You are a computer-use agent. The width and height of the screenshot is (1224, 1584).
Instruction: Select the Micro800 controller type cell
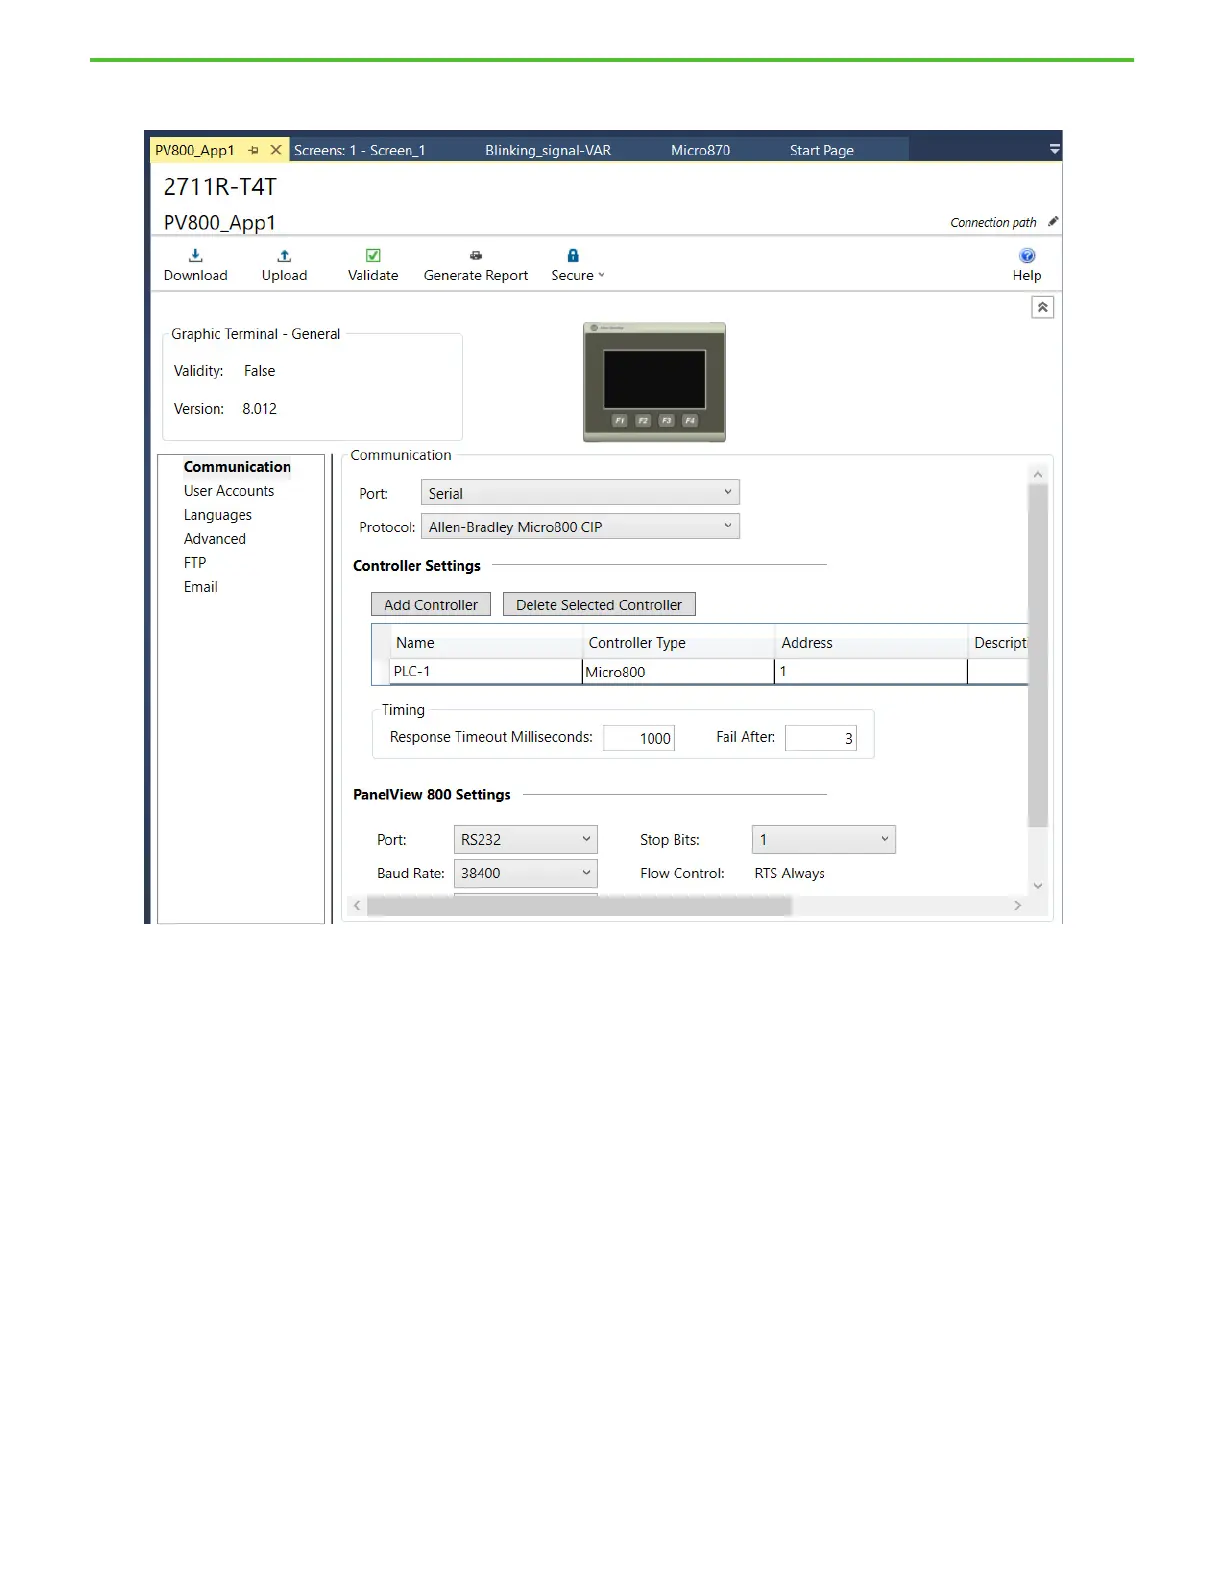pyautogui.click(x=678, y=671)
